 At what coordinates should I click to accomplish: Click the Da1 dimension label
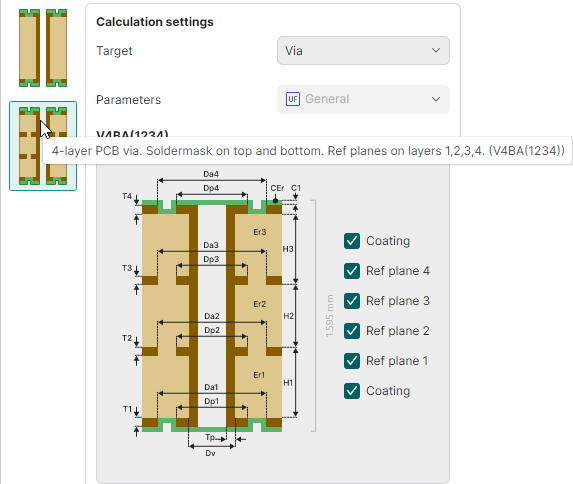point(211,387)
